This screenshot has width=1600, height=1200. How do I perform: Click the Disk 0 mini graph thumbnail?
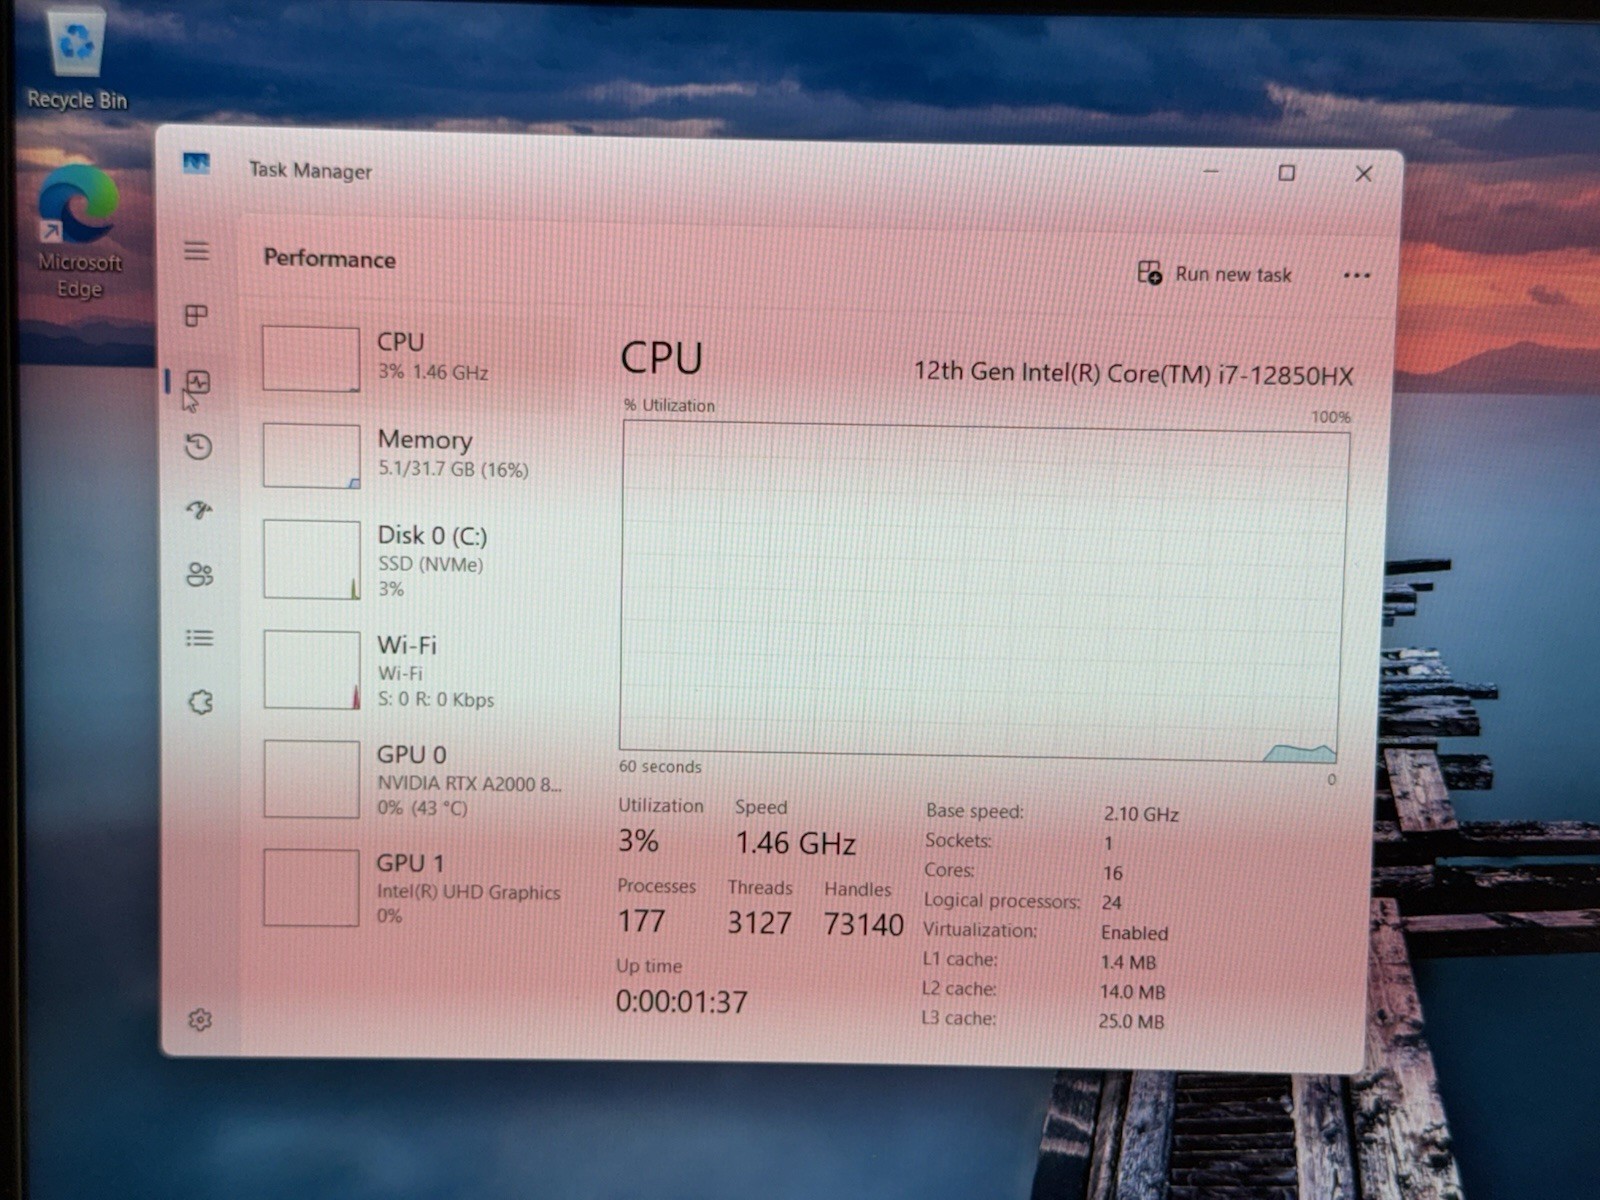click(311, 560)
